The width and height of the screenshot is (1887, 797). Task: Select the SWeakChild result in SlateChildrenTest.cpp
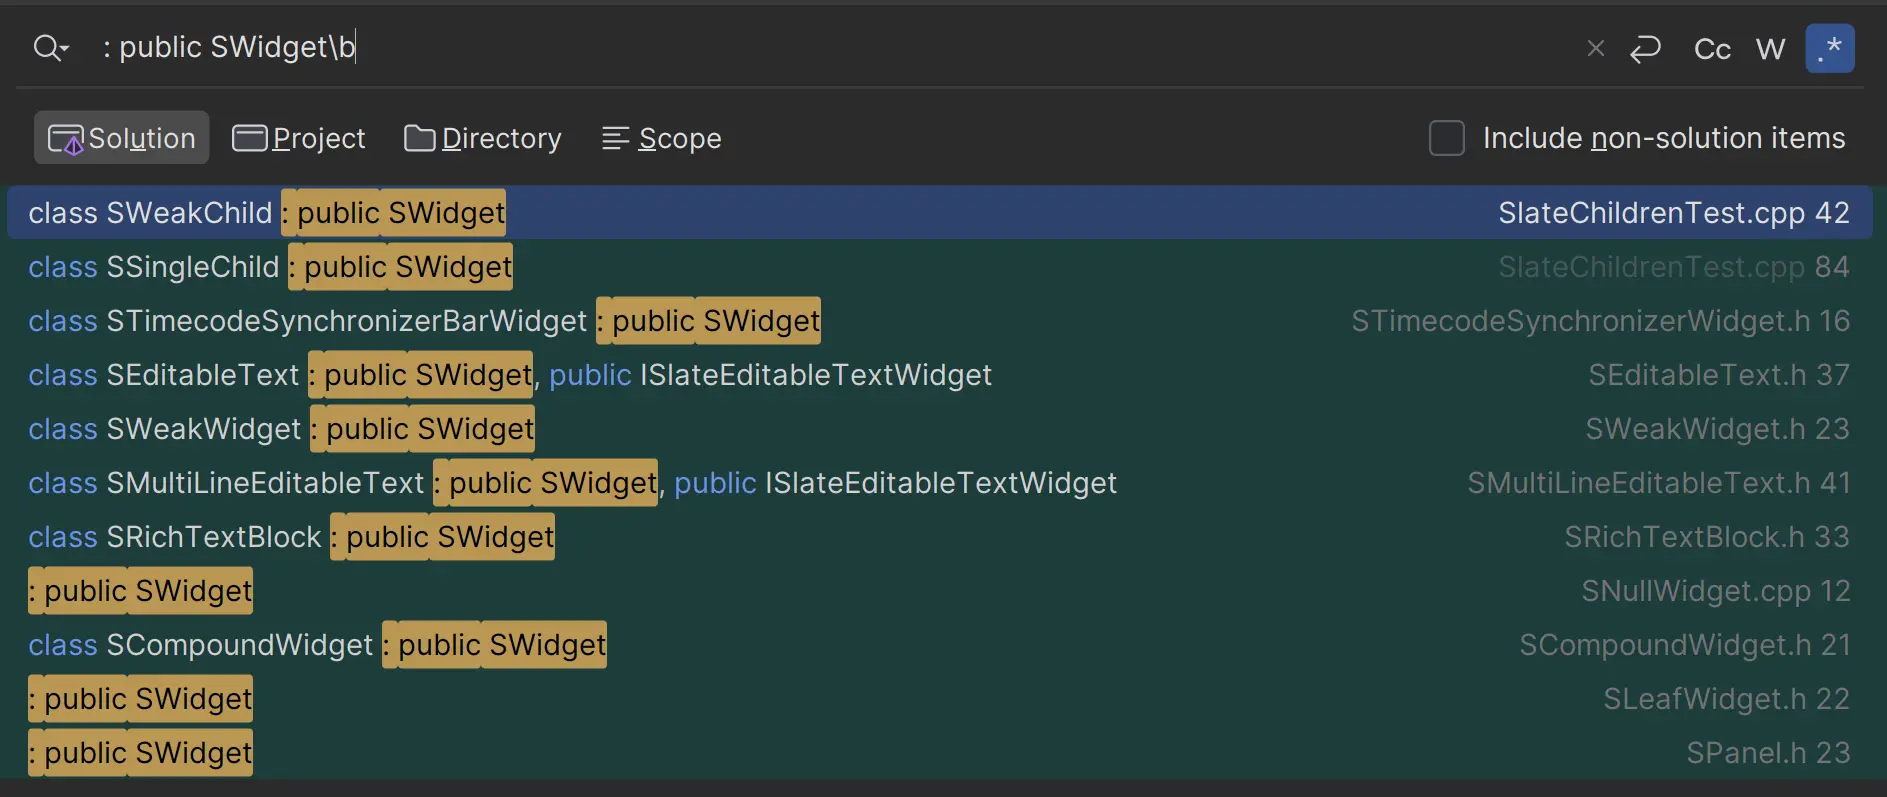[x=938, y=213]
